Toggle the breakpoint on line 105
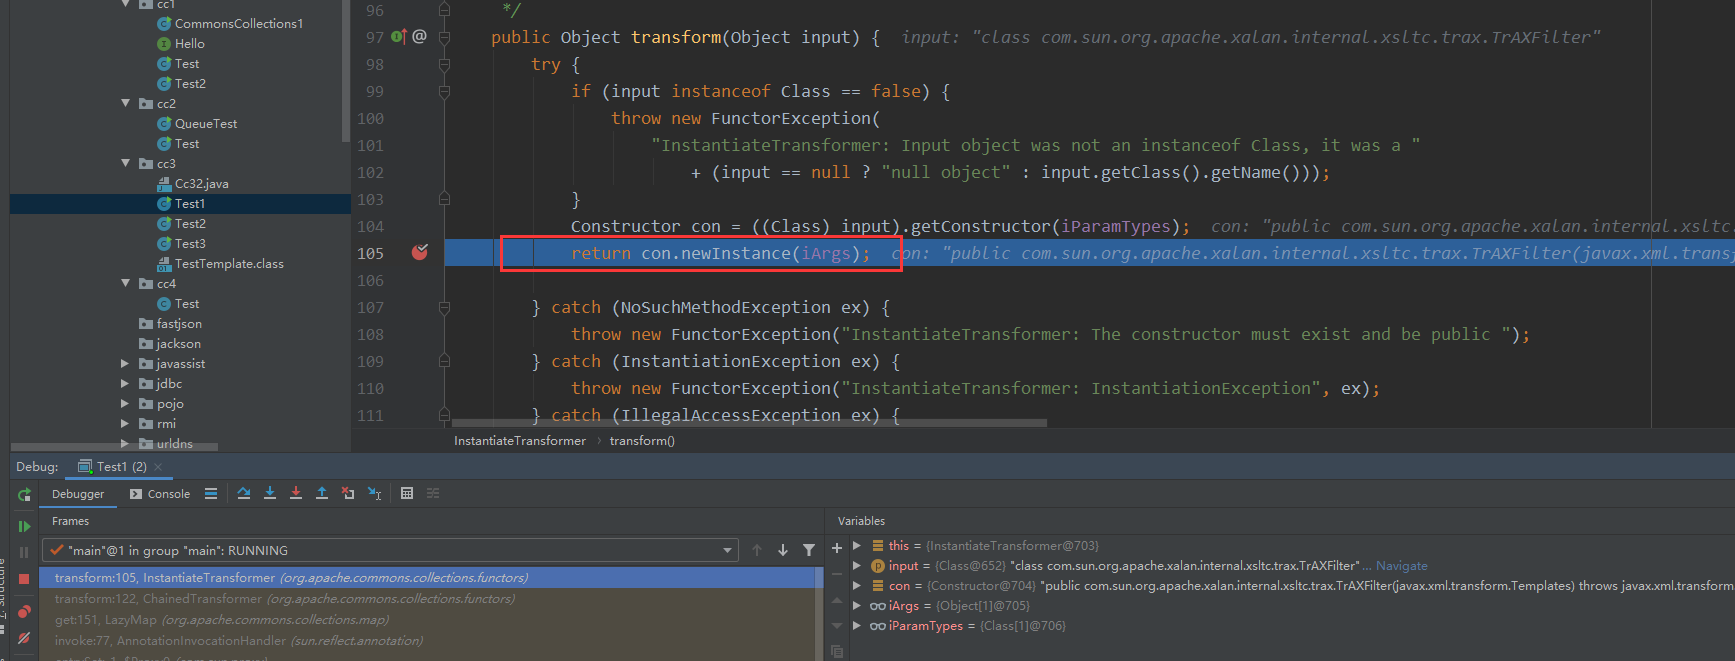Image resolution: width=1735 pixels, height=661 pixels. point(420,252)
